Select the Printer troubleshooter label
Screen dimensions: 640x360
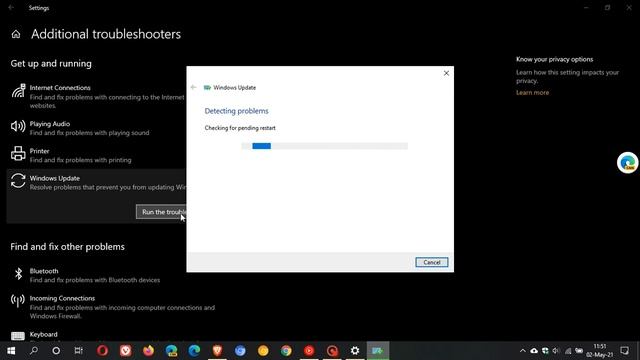[39, 151]
